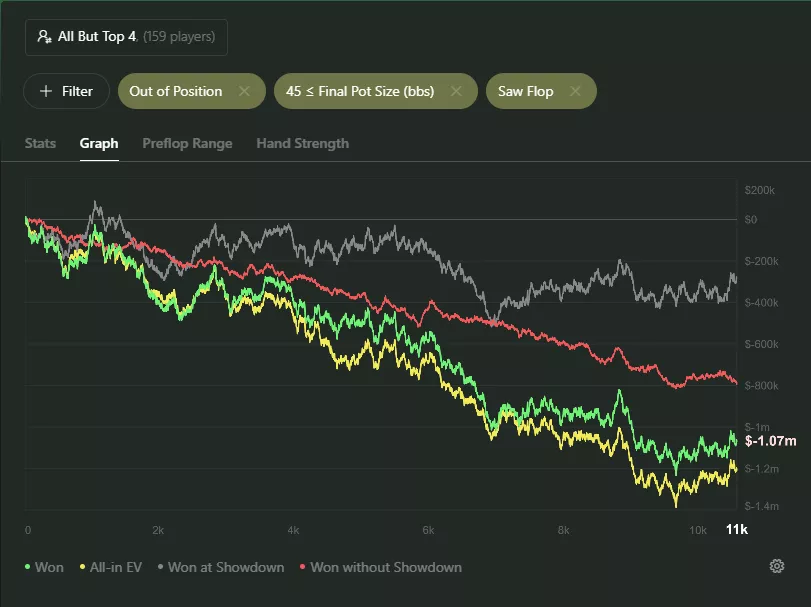
Task: Open graph settings gear icon
Action: pyautogui.click(x=777, y=566)
